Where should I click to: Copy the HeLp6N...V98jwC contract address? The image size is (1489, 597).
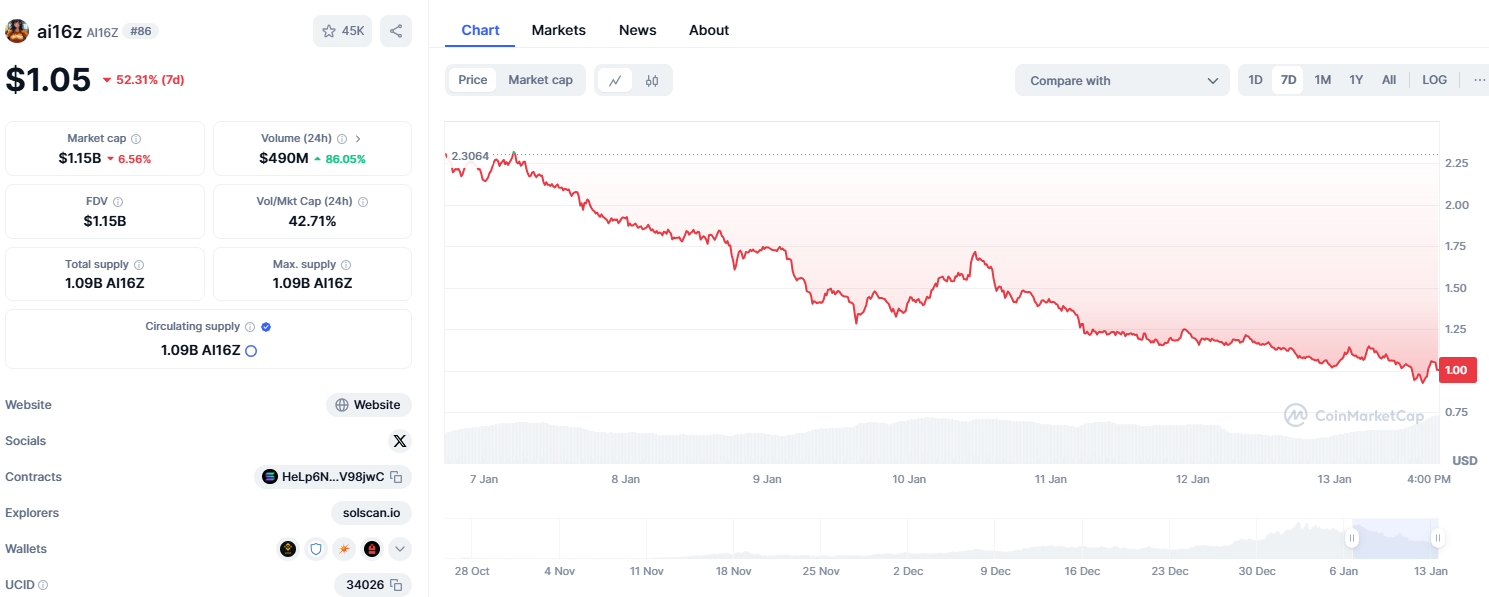(396, 477)
